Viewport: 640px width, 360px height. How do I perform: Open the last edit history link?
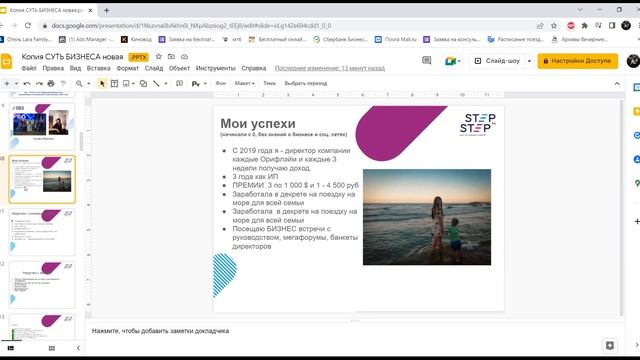330,68
